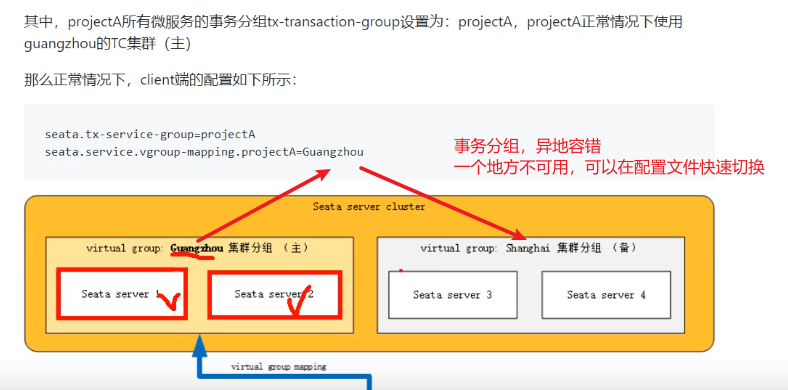Click the red checkmark on server 2

(x=298, y=303)
